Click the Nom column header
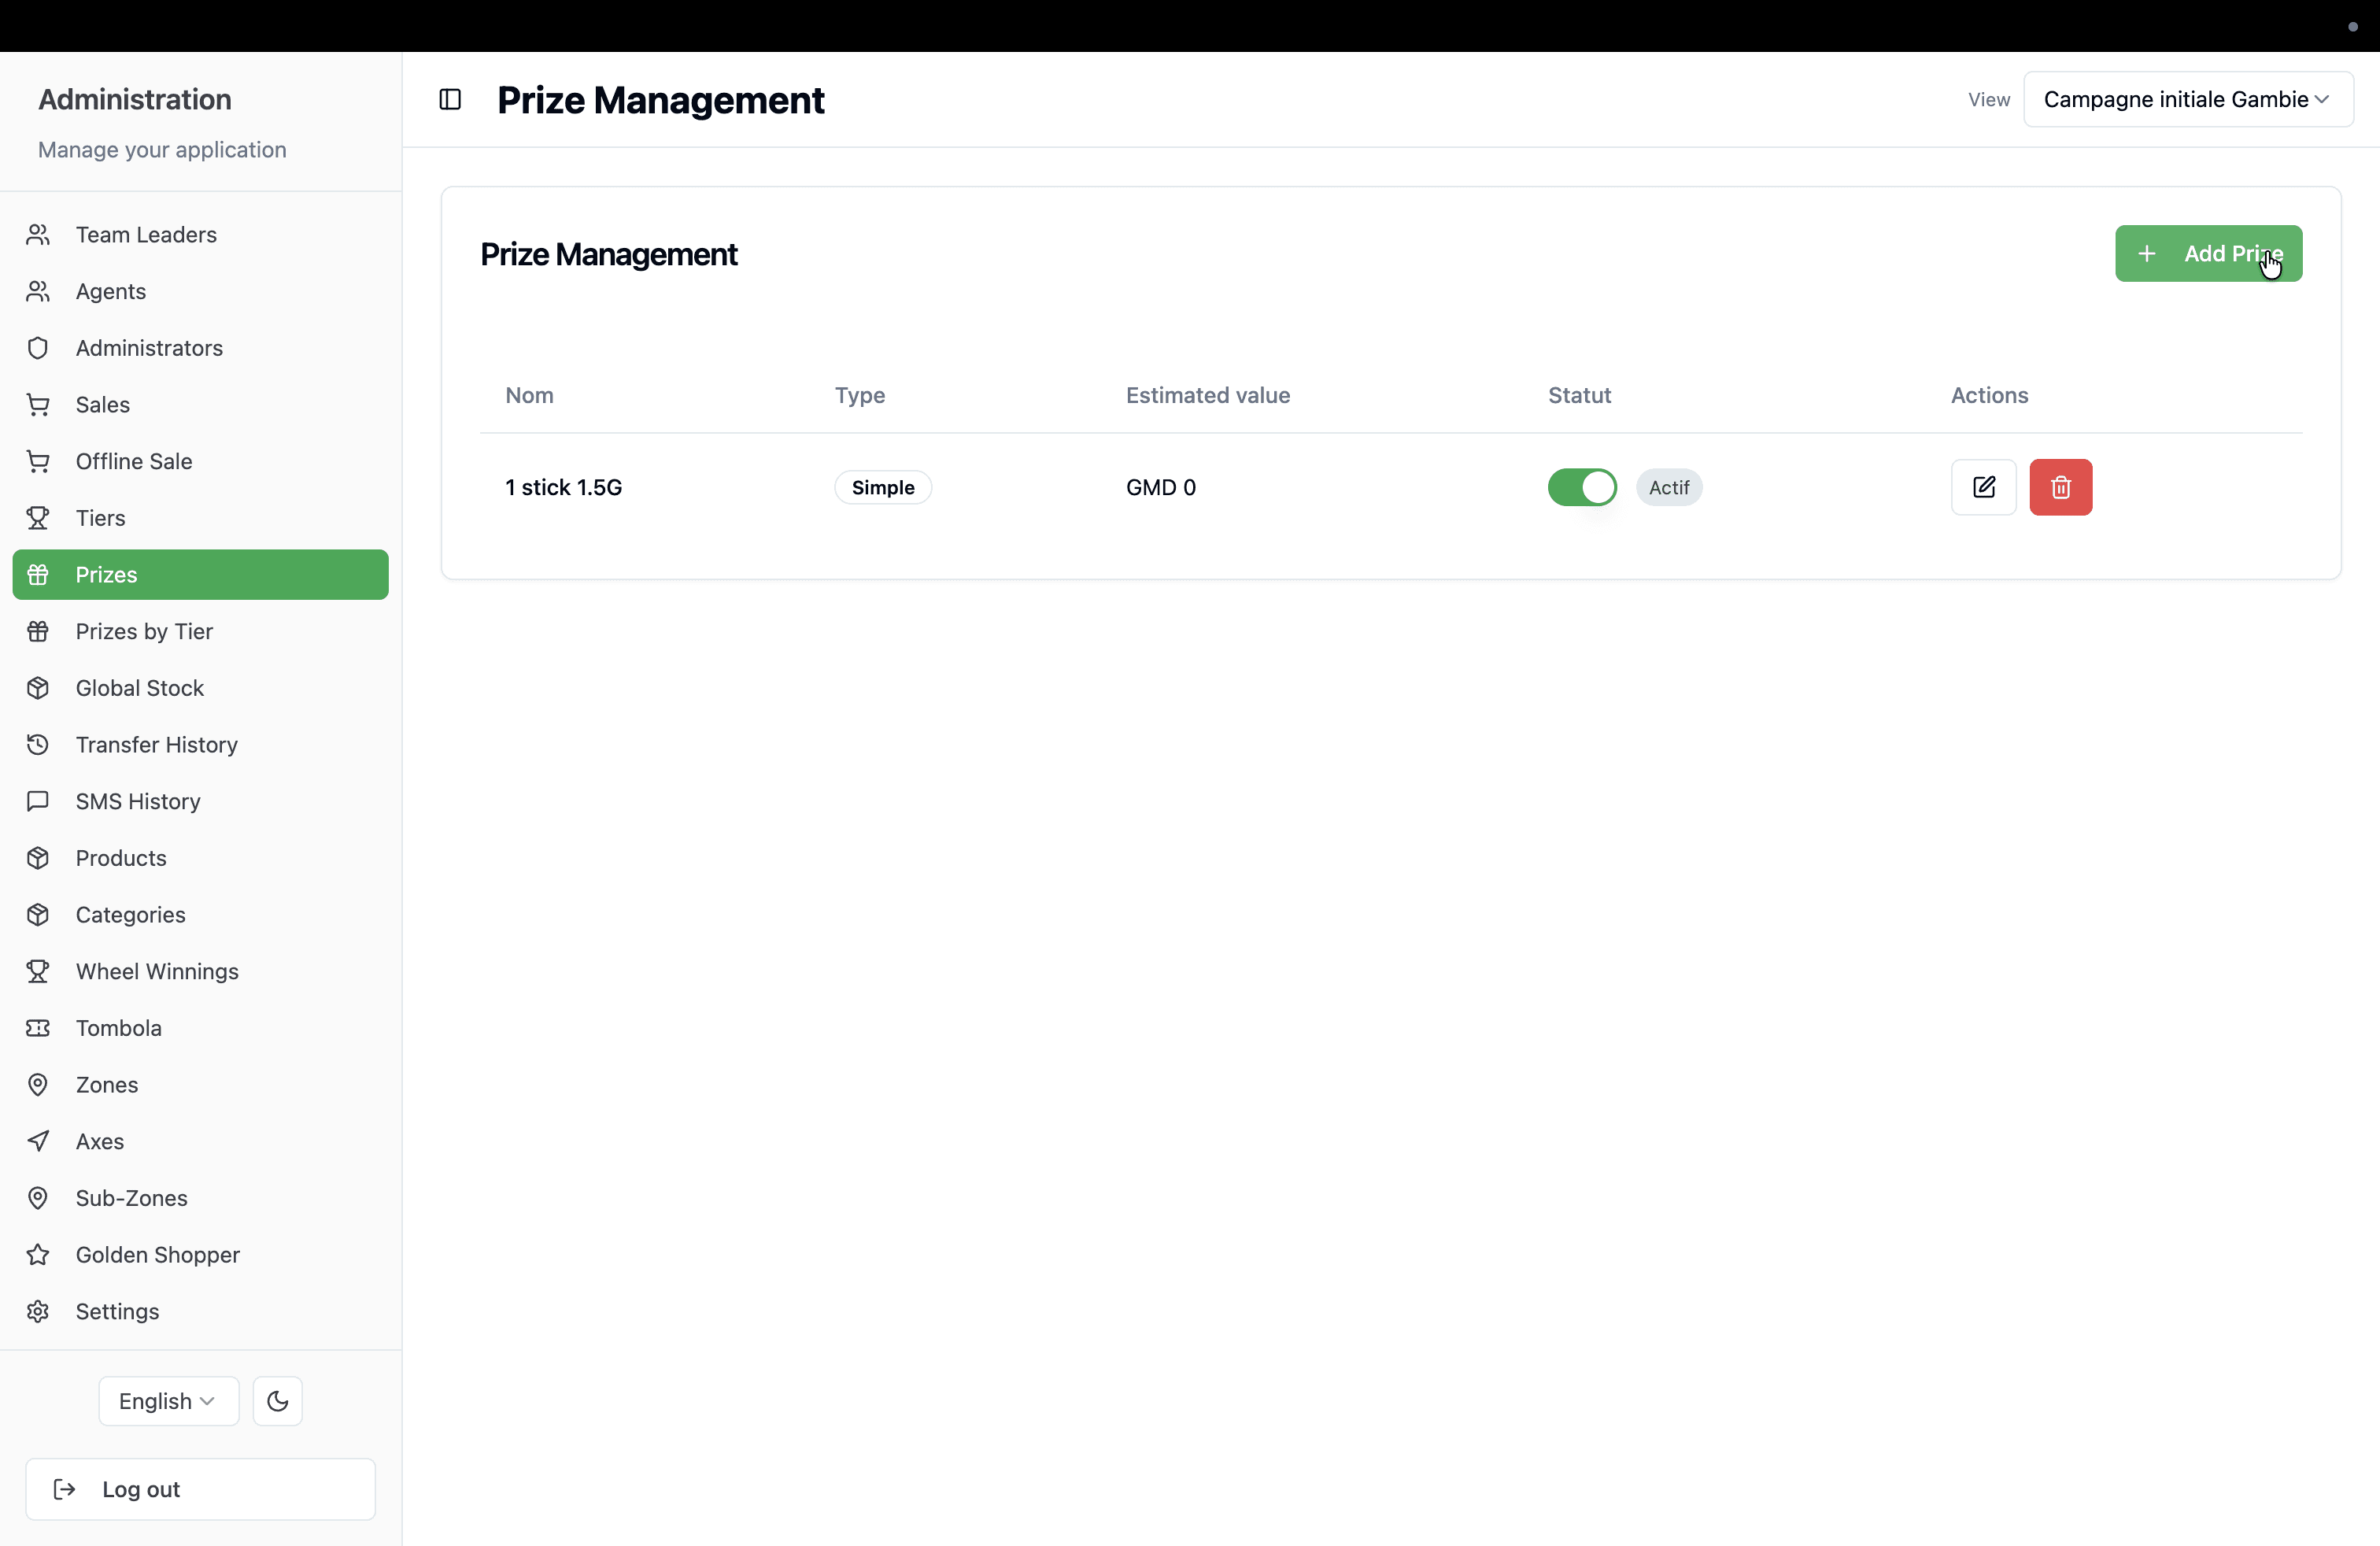Viewport: 2380px width, 1546px height. (529, 395)
